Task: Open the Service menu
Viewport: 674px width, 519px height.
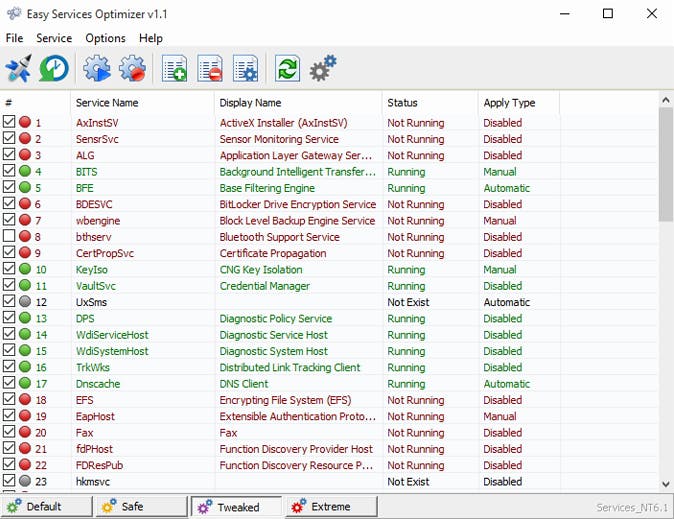Action: [x=54, y=38]
